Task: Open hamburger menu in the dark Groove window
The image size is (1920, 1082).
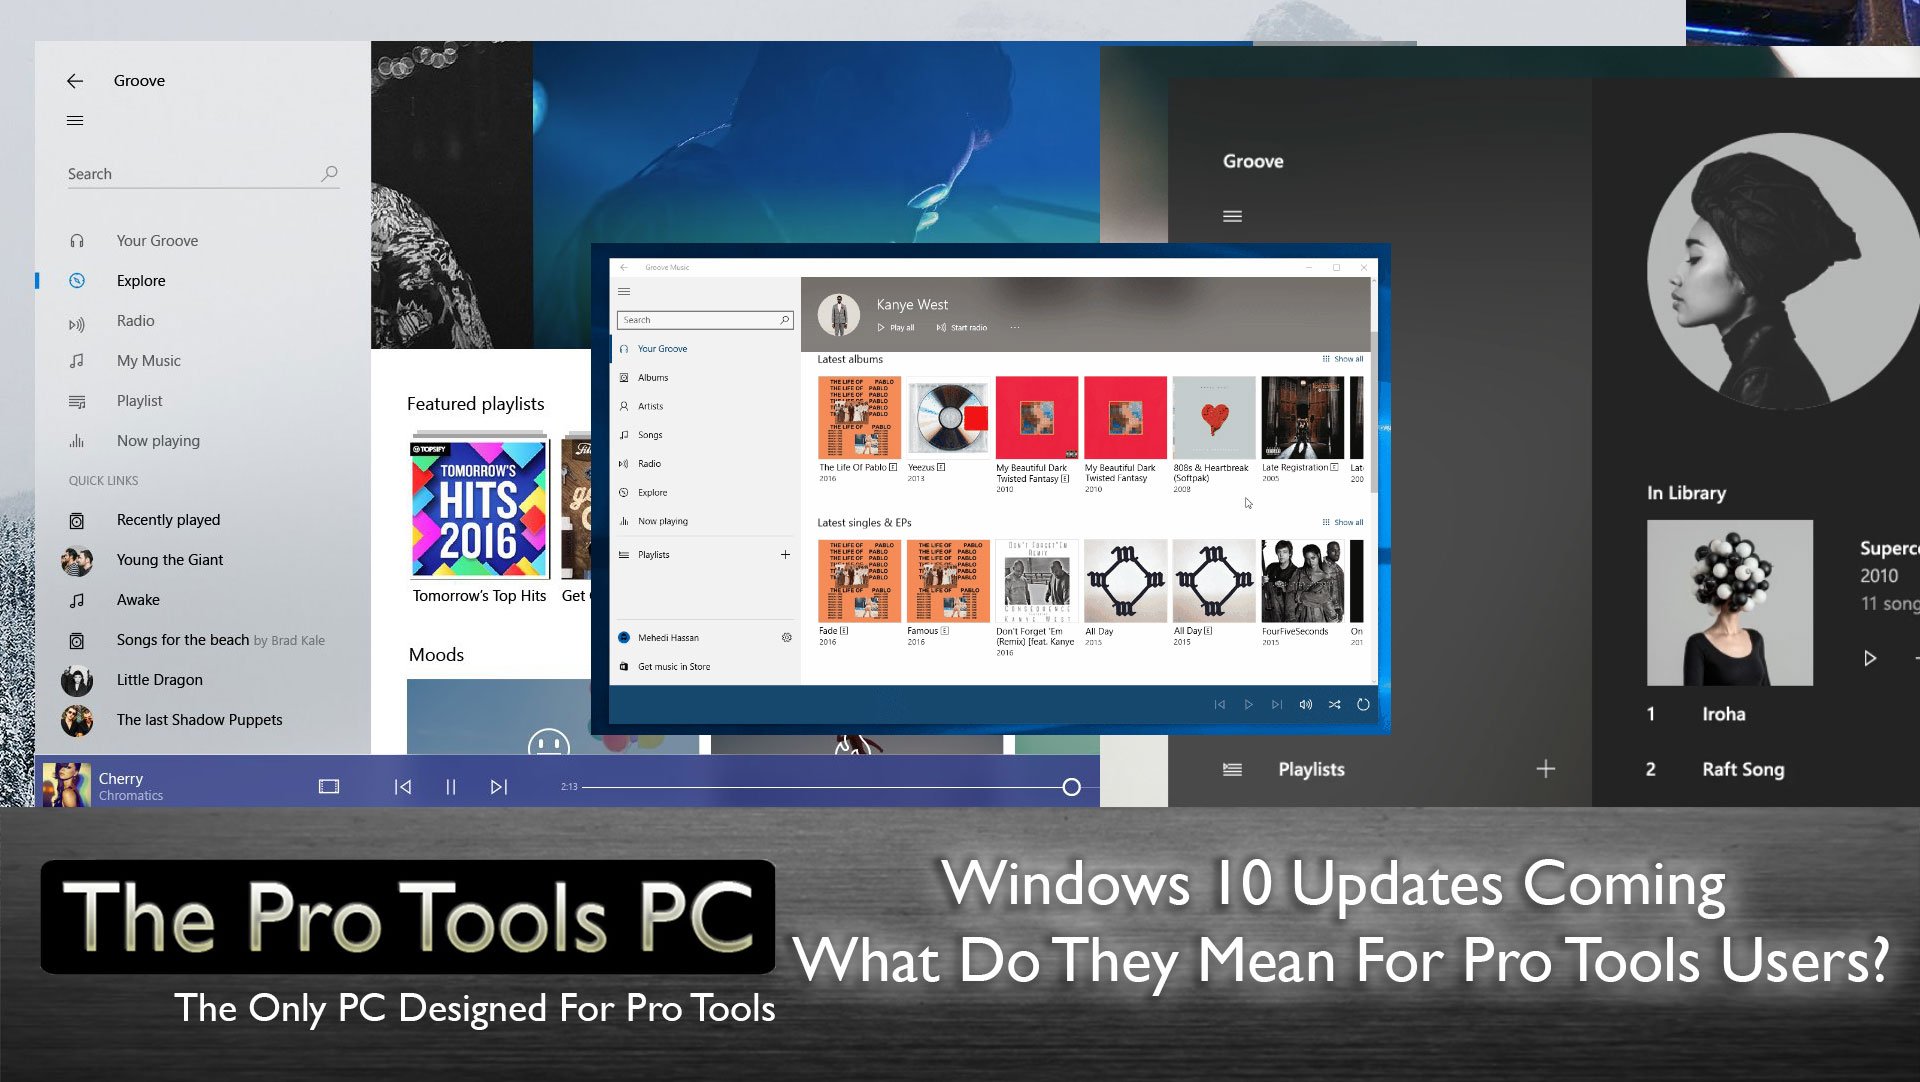Action: pyautogui.click(x=1232, y=216)
